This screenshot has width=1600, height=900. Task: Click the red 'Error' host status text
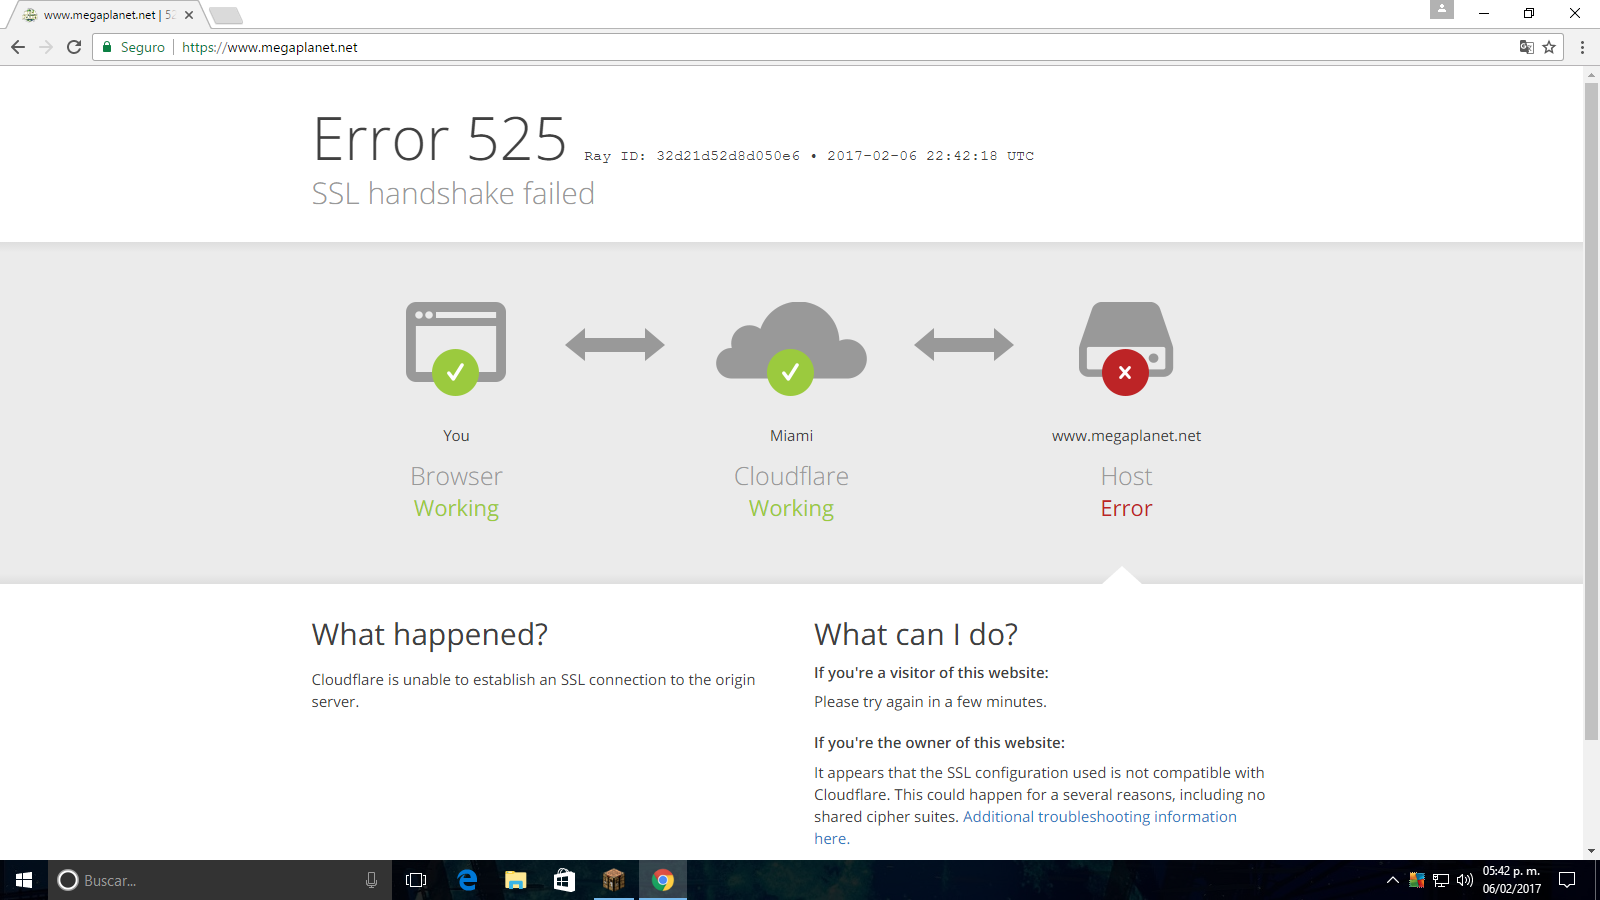pos(1126,508)
